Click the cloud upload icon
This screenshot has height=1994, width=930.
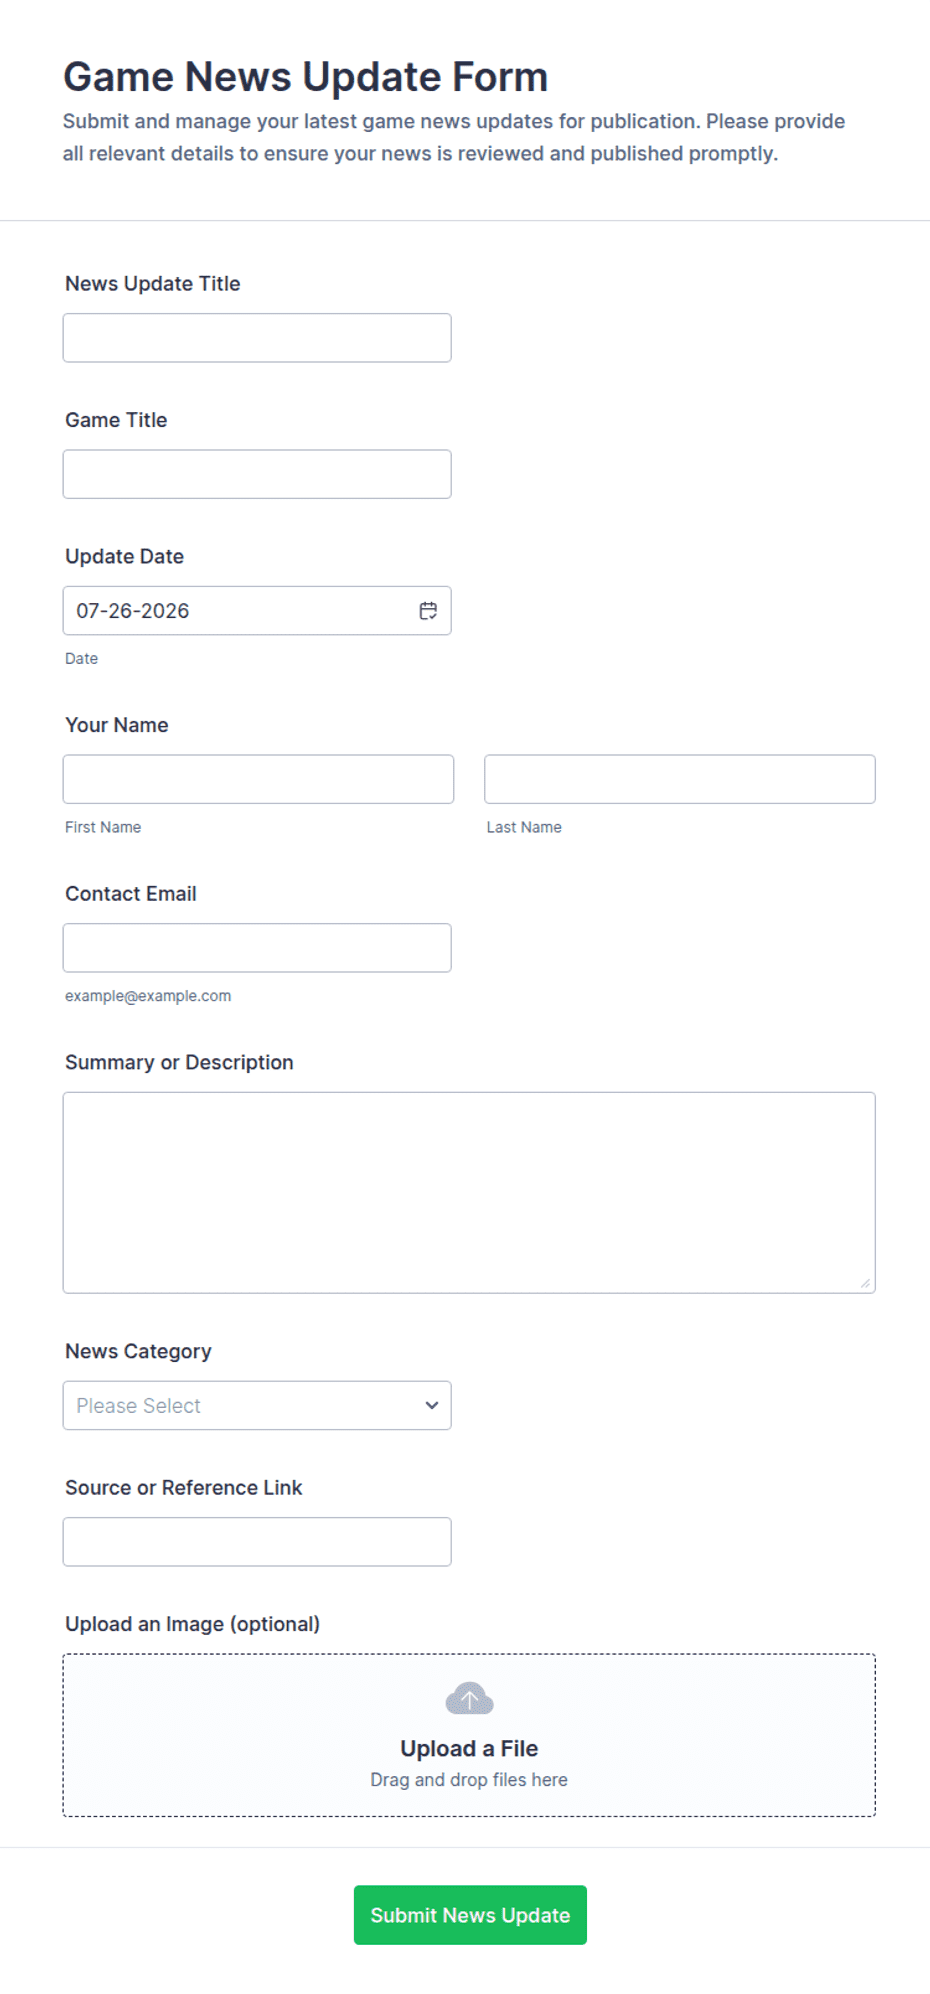tap(469, 1698)
